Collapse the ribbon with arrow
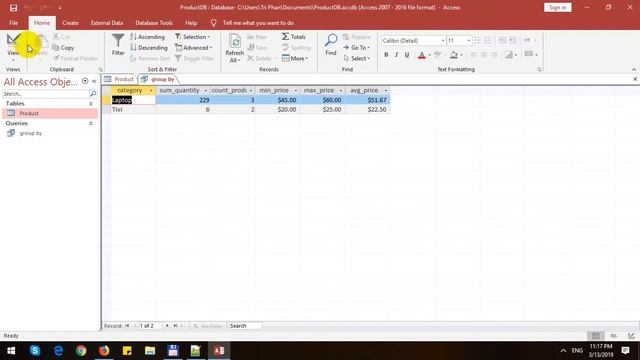Image resolution: width=640 pixels, height=360 pixels. pos(634,69)
